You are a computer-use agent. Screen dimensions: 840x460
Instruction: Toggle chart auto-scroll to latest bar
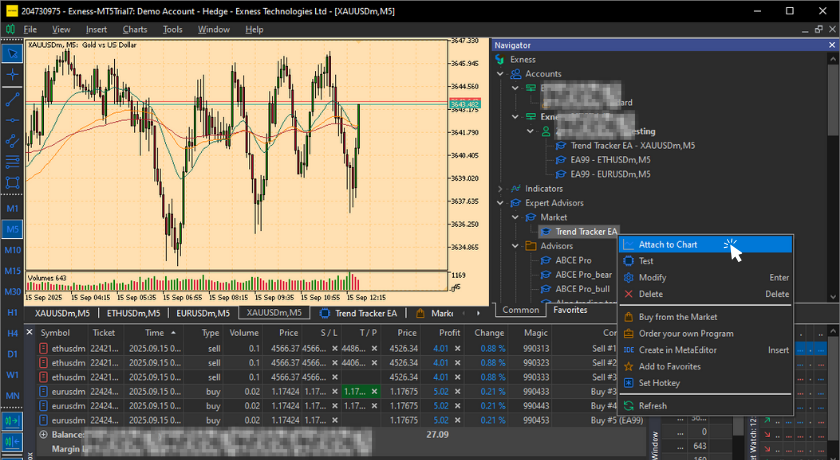coord(12,421)
